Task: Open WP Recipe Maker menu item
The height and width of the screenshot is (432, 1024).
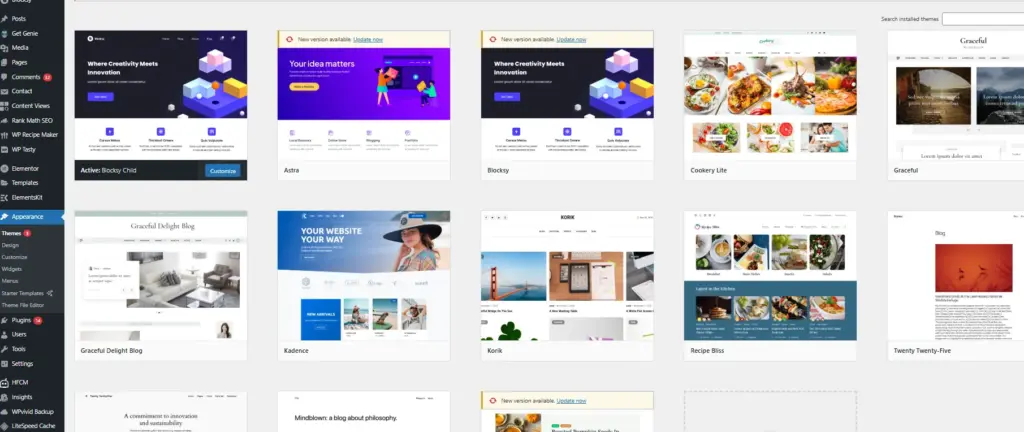Action: (34, 134)
